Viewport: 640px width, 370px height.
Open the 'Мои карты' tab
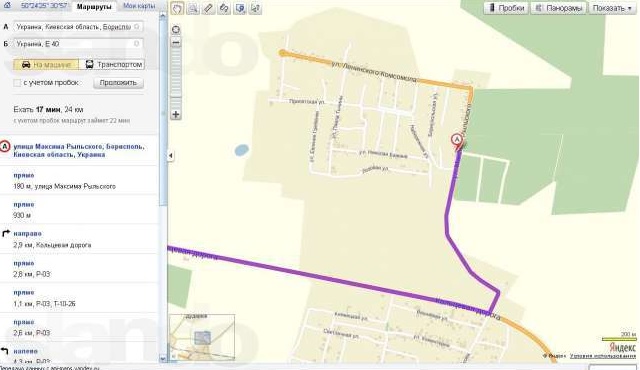point(139,6)
